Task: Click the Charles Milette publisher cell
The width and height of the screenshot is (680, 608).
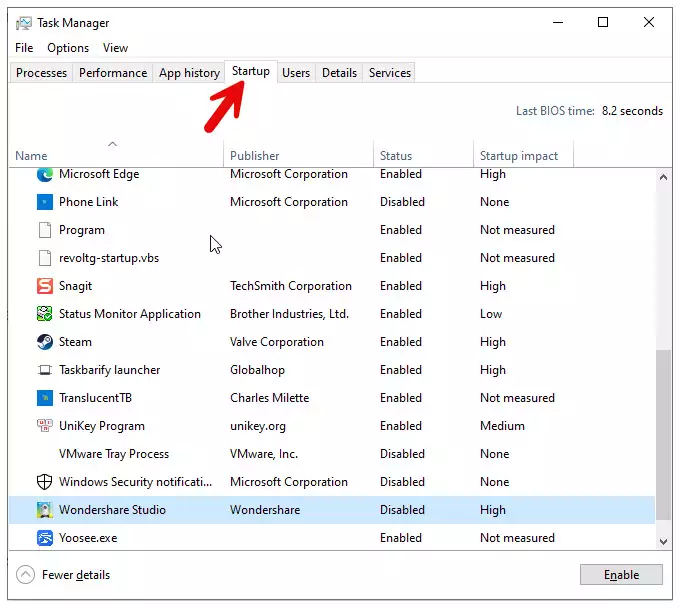Action: click(269, 398)
